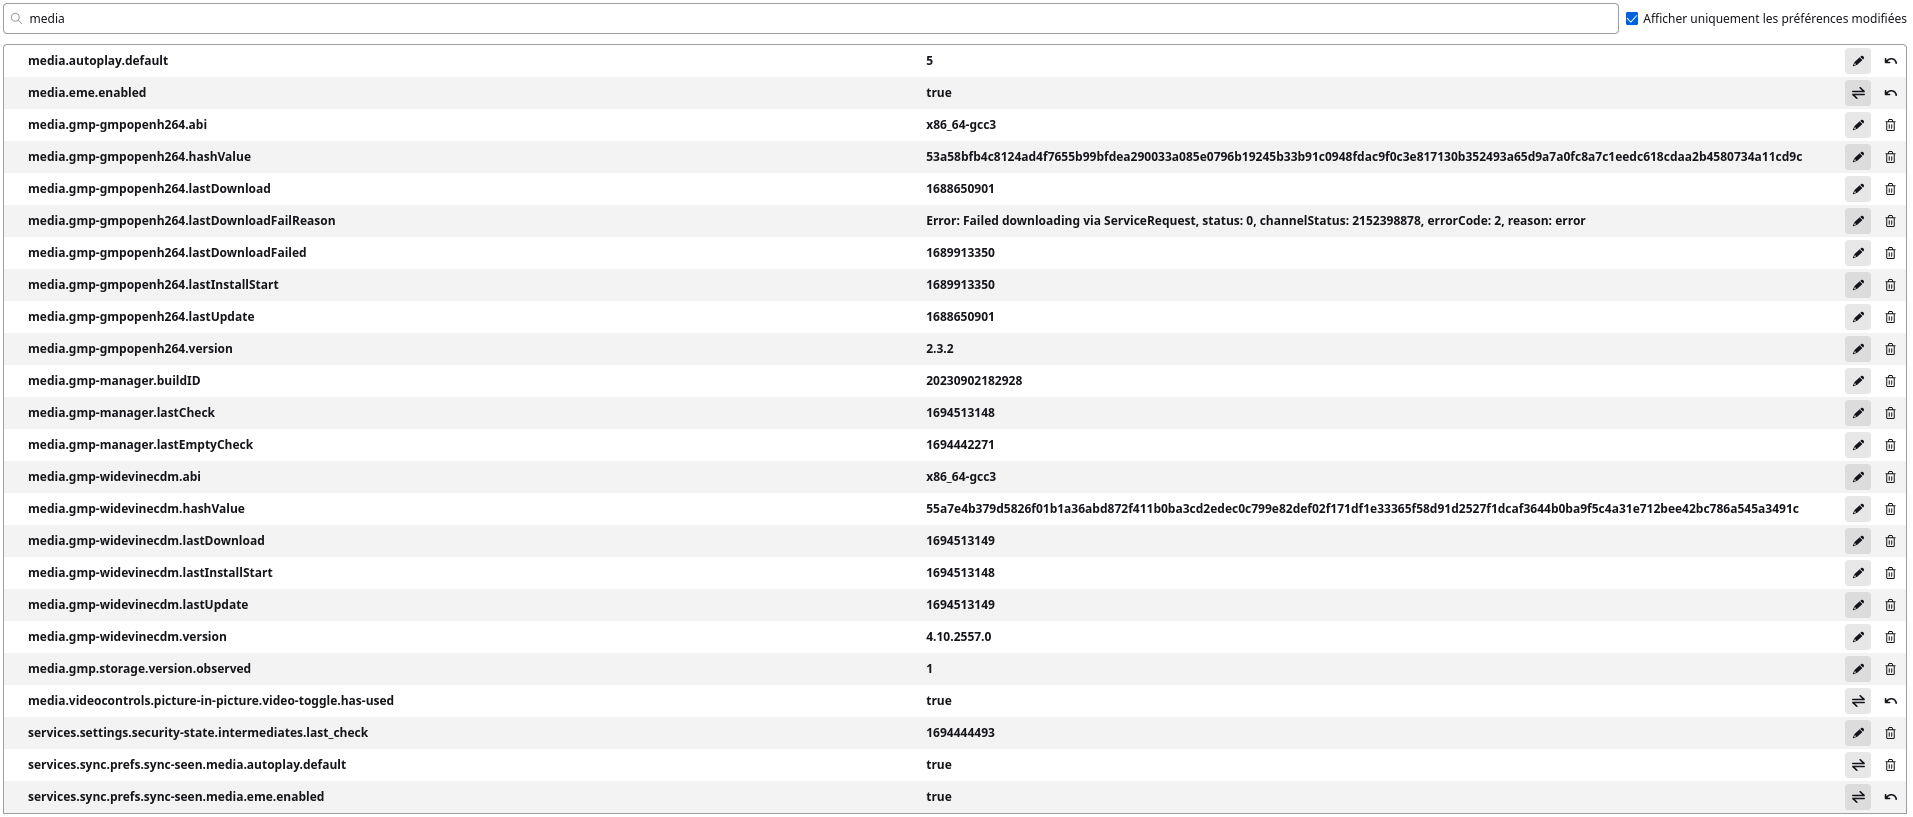Reset media.autoplay.default to its default
The height and width of the screenshot is (817, 1913).
point(1890,61)
